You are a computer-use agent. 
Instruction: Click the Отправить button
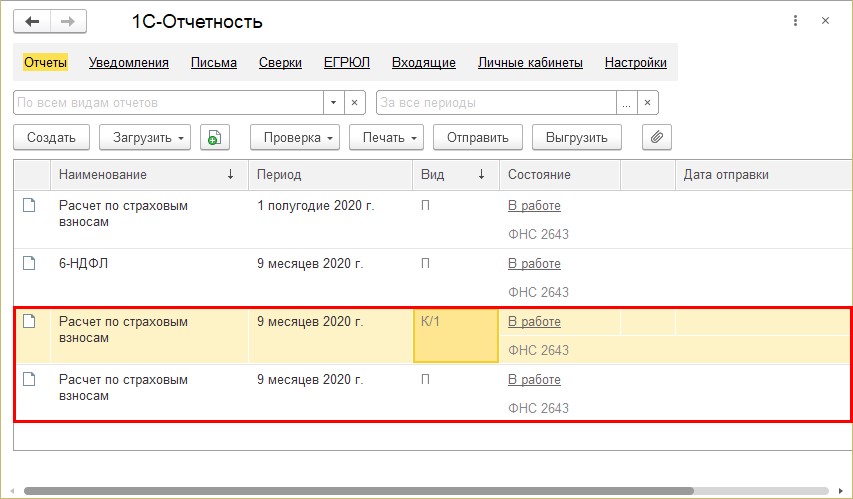click(x=478, y=137)
